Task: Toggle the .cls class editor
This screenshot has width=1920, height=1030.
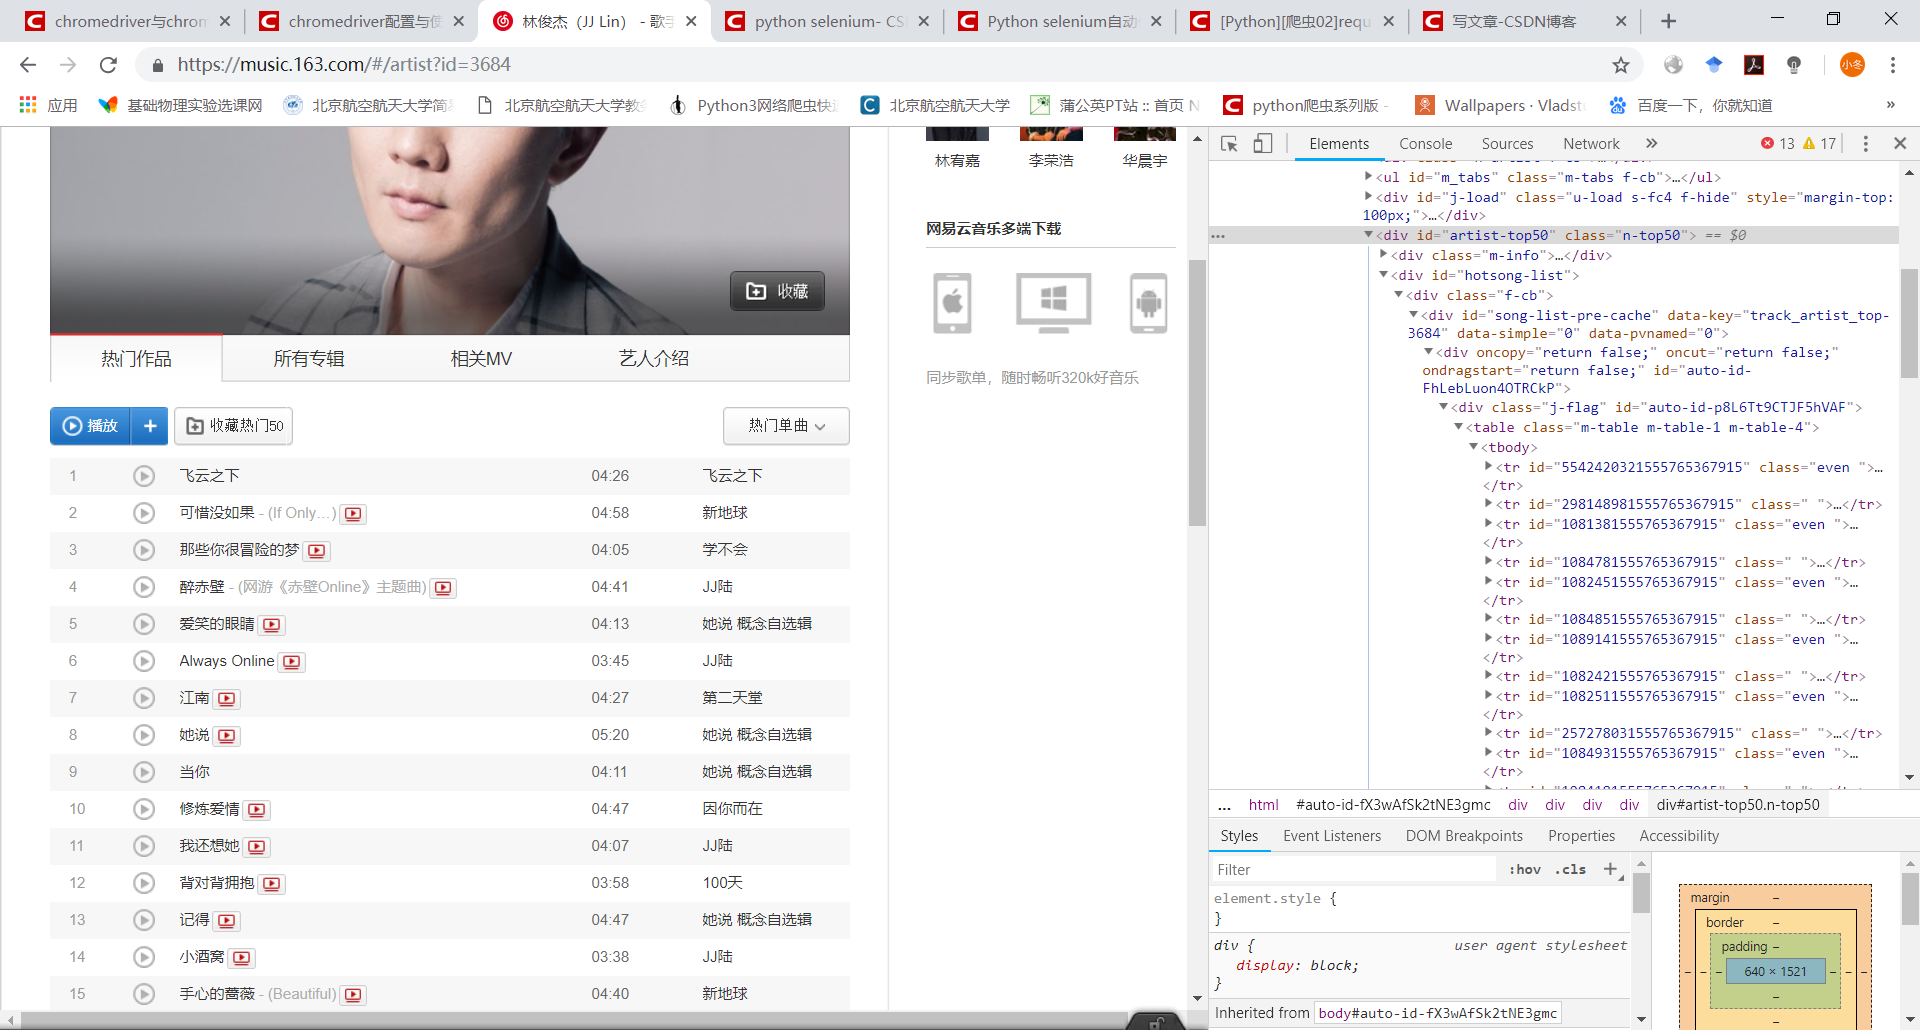Action: click(x=1570, y=870)
